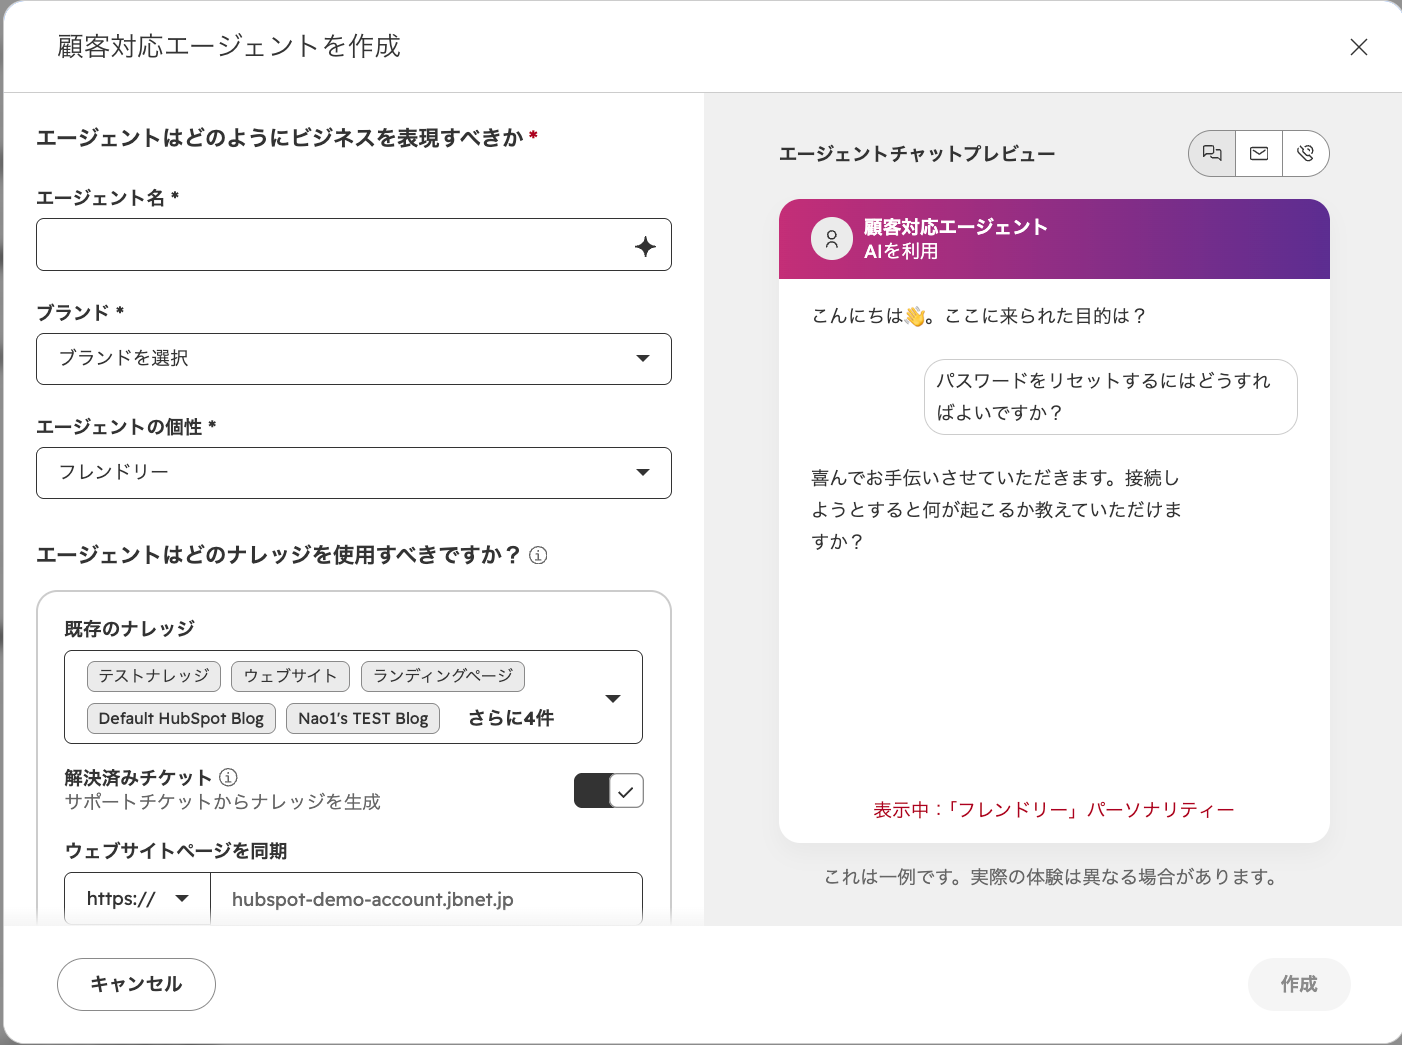1402x1045 pixels.
Task: Click the 顧客対応エージェント chat header title
Action: pyautogui.click(x=956, y=227)
